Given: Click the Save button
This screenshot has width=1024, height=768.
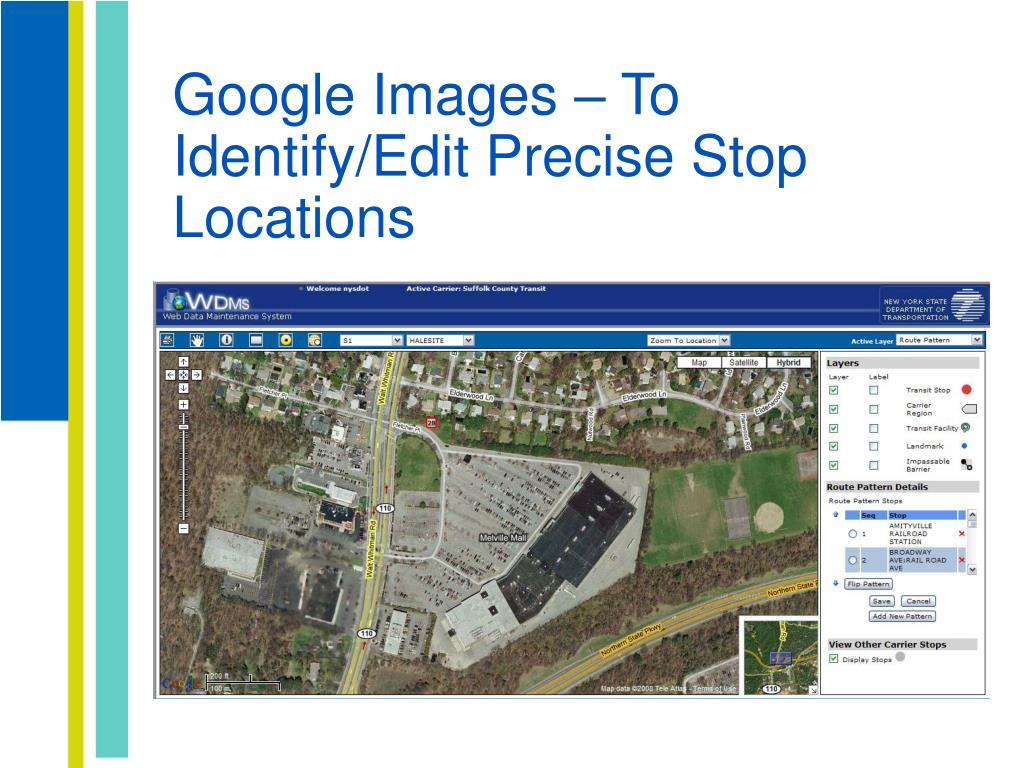Looking at the screenshot, I should click(882, 601).
